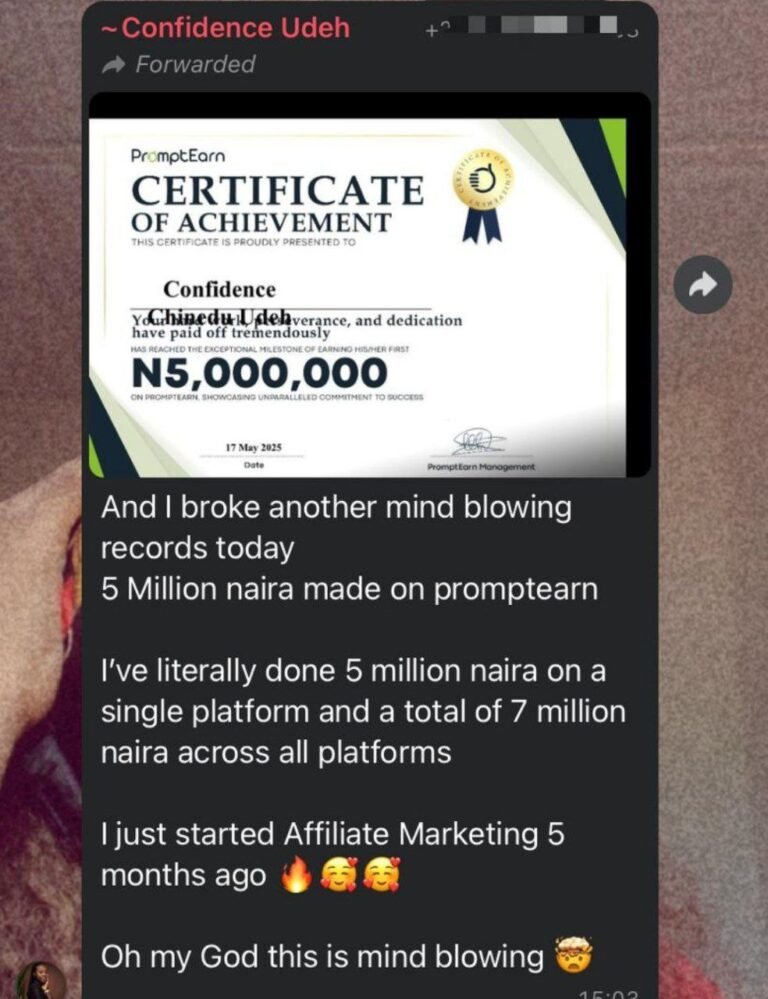The width and height of the screenshot is (768, 999).
Task: Click the fire emoji in the message
Action: [x=296, y=875]
